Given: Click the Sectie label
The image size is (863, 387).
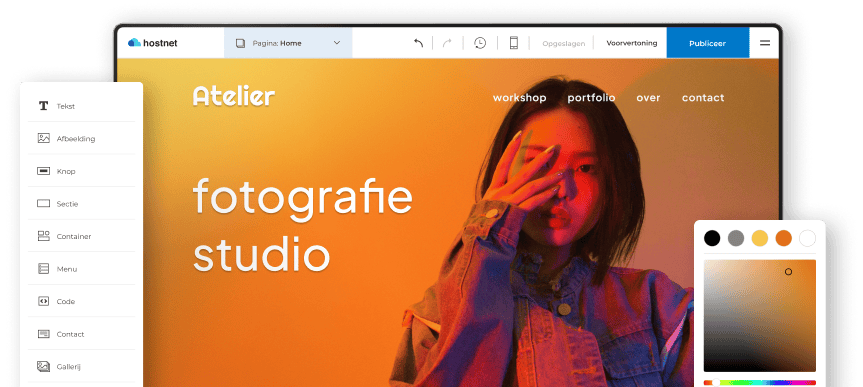Looking at the screenshot, I should click(x=67, y=204).
